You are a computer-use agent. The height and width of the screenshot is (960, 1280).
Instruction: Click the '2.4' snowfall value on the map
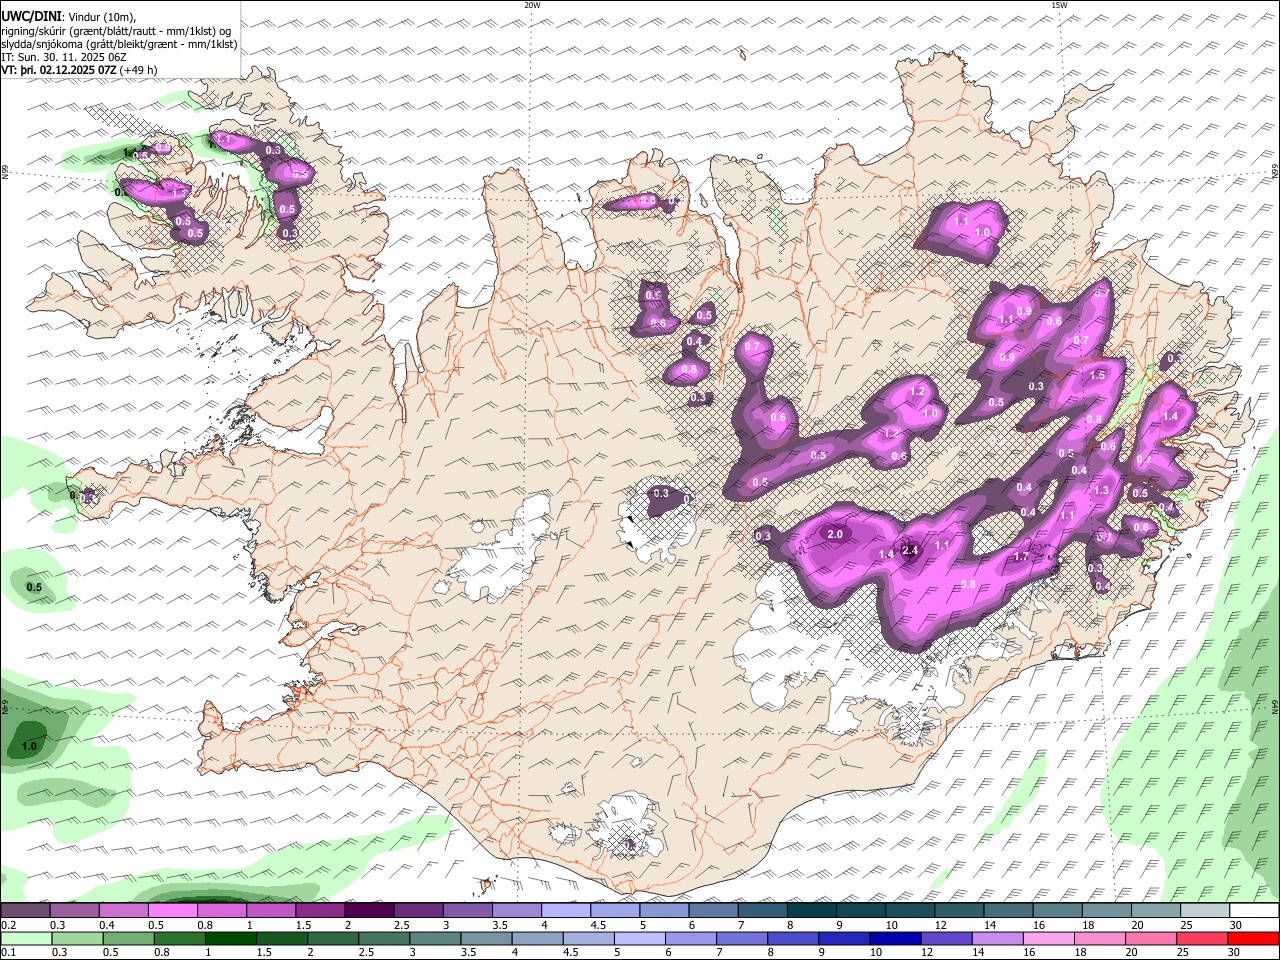point(910,550)
